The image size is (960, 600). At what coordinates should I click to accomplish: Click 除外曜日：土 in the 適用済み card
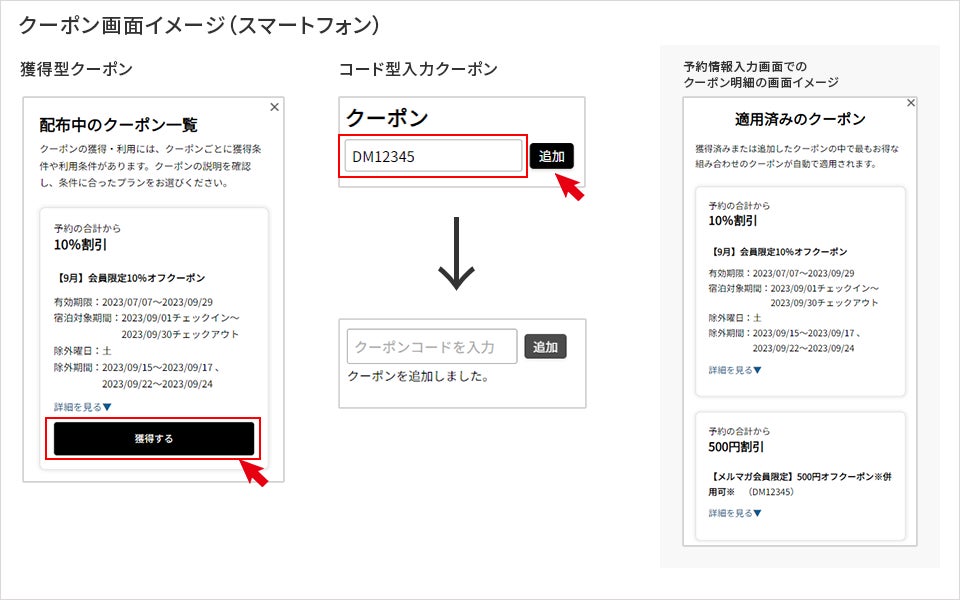point(735,318)
